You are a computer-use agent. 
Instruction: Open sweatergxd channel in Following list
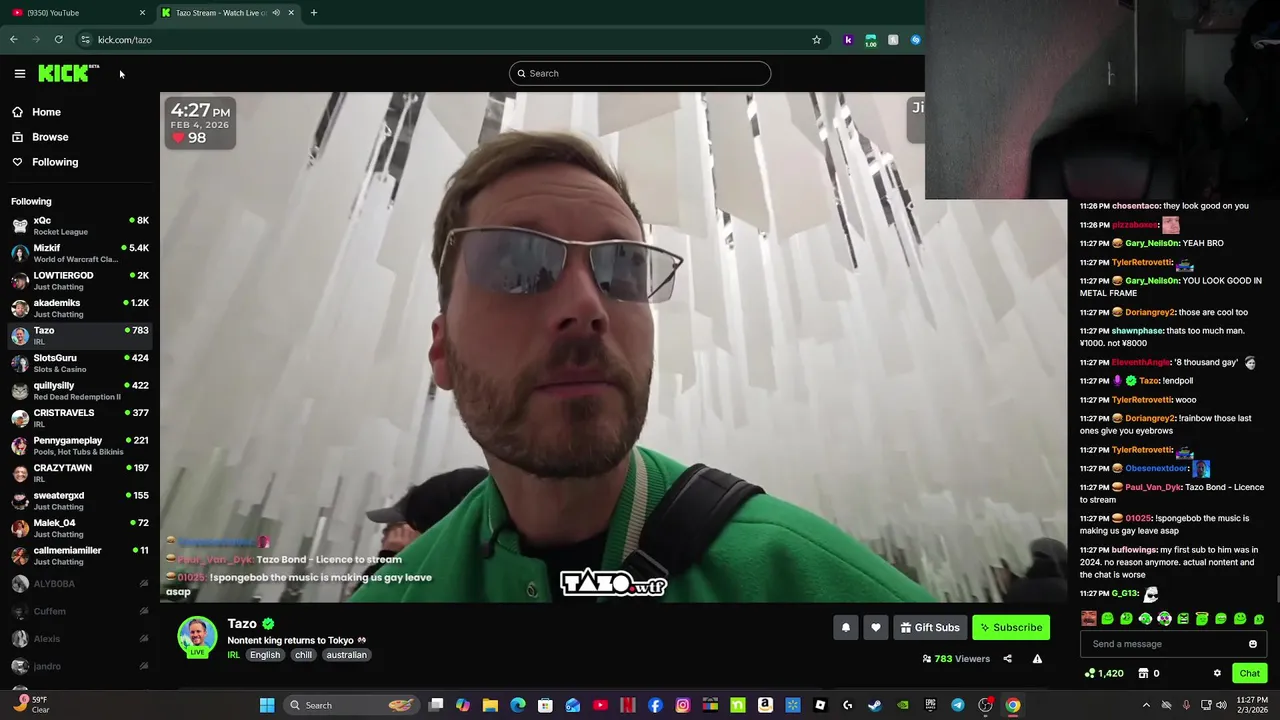[80, 501]
